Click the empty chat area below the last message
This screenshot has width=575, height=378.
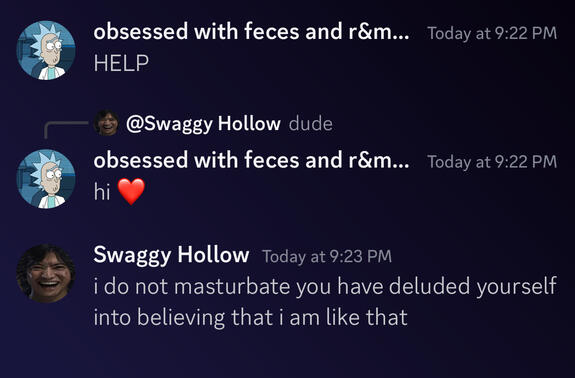(x=288, y=354)
